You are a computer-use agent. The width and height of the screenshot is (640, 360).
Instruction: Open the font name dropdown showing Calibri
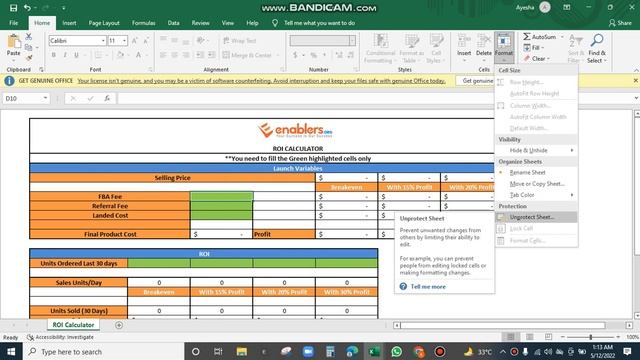point(103,40)
